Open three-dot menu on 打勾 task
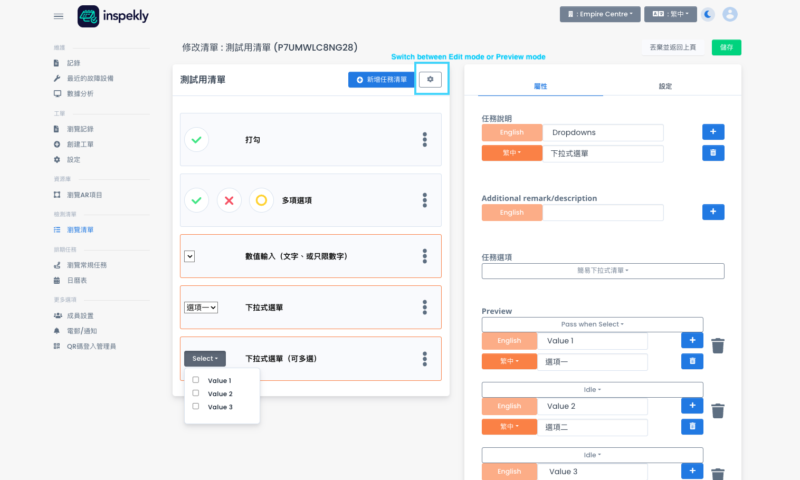 tap(425, 140)
